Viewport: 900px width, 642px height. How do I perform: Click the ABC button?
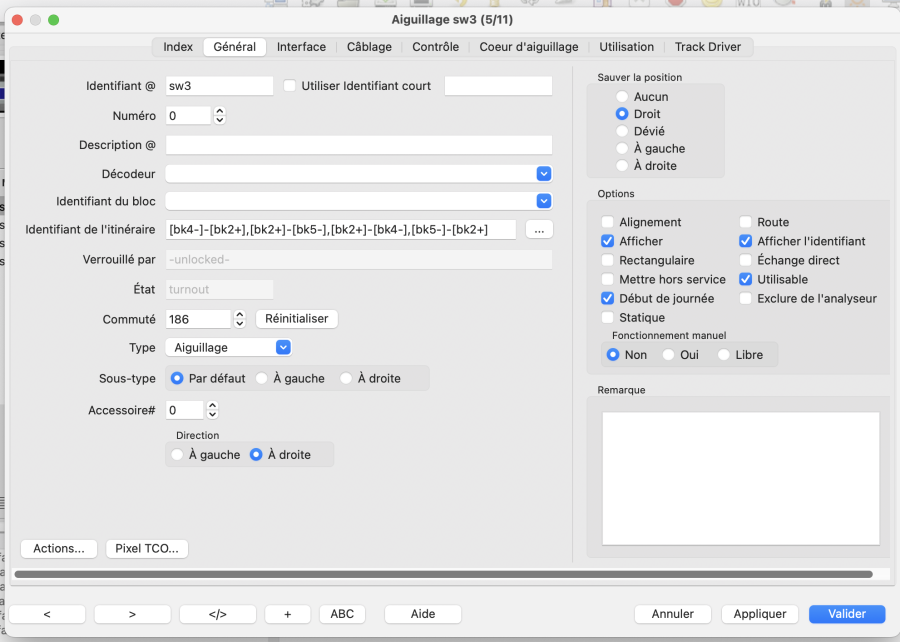[x=342, y=614]
